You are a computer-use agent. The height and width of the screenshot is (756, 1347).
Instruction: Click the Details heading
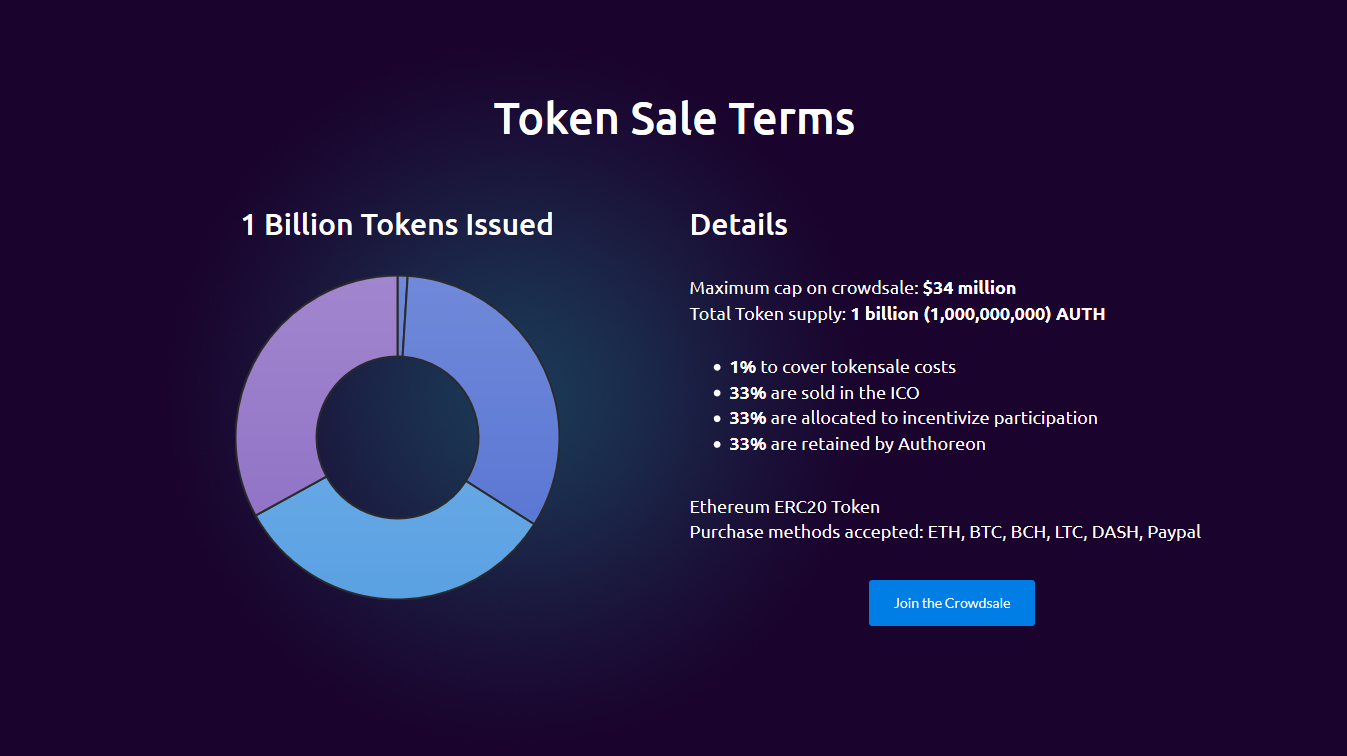pyautogui.click(x=738, y=224)
